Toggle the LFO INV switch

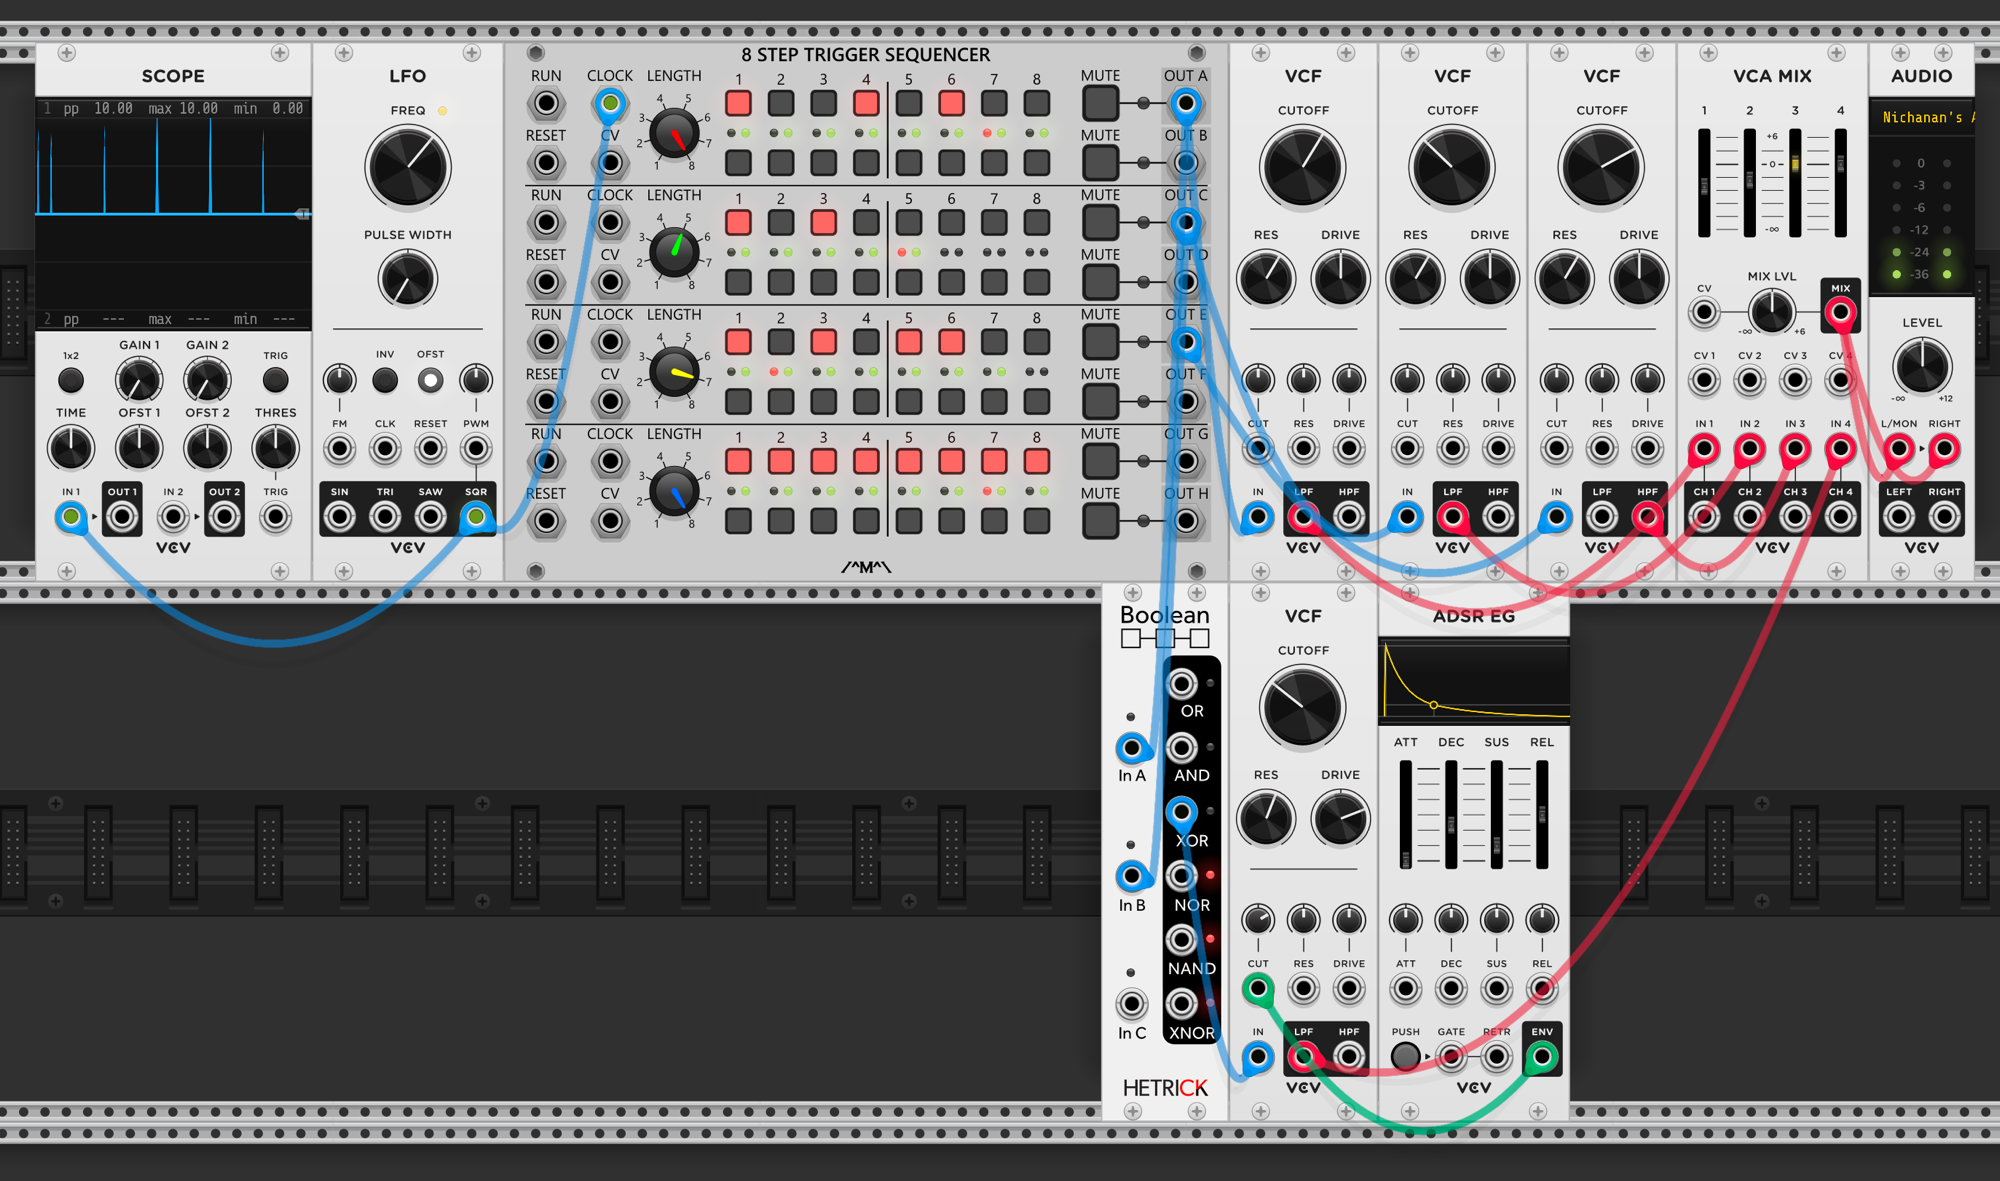click(385, 380)
